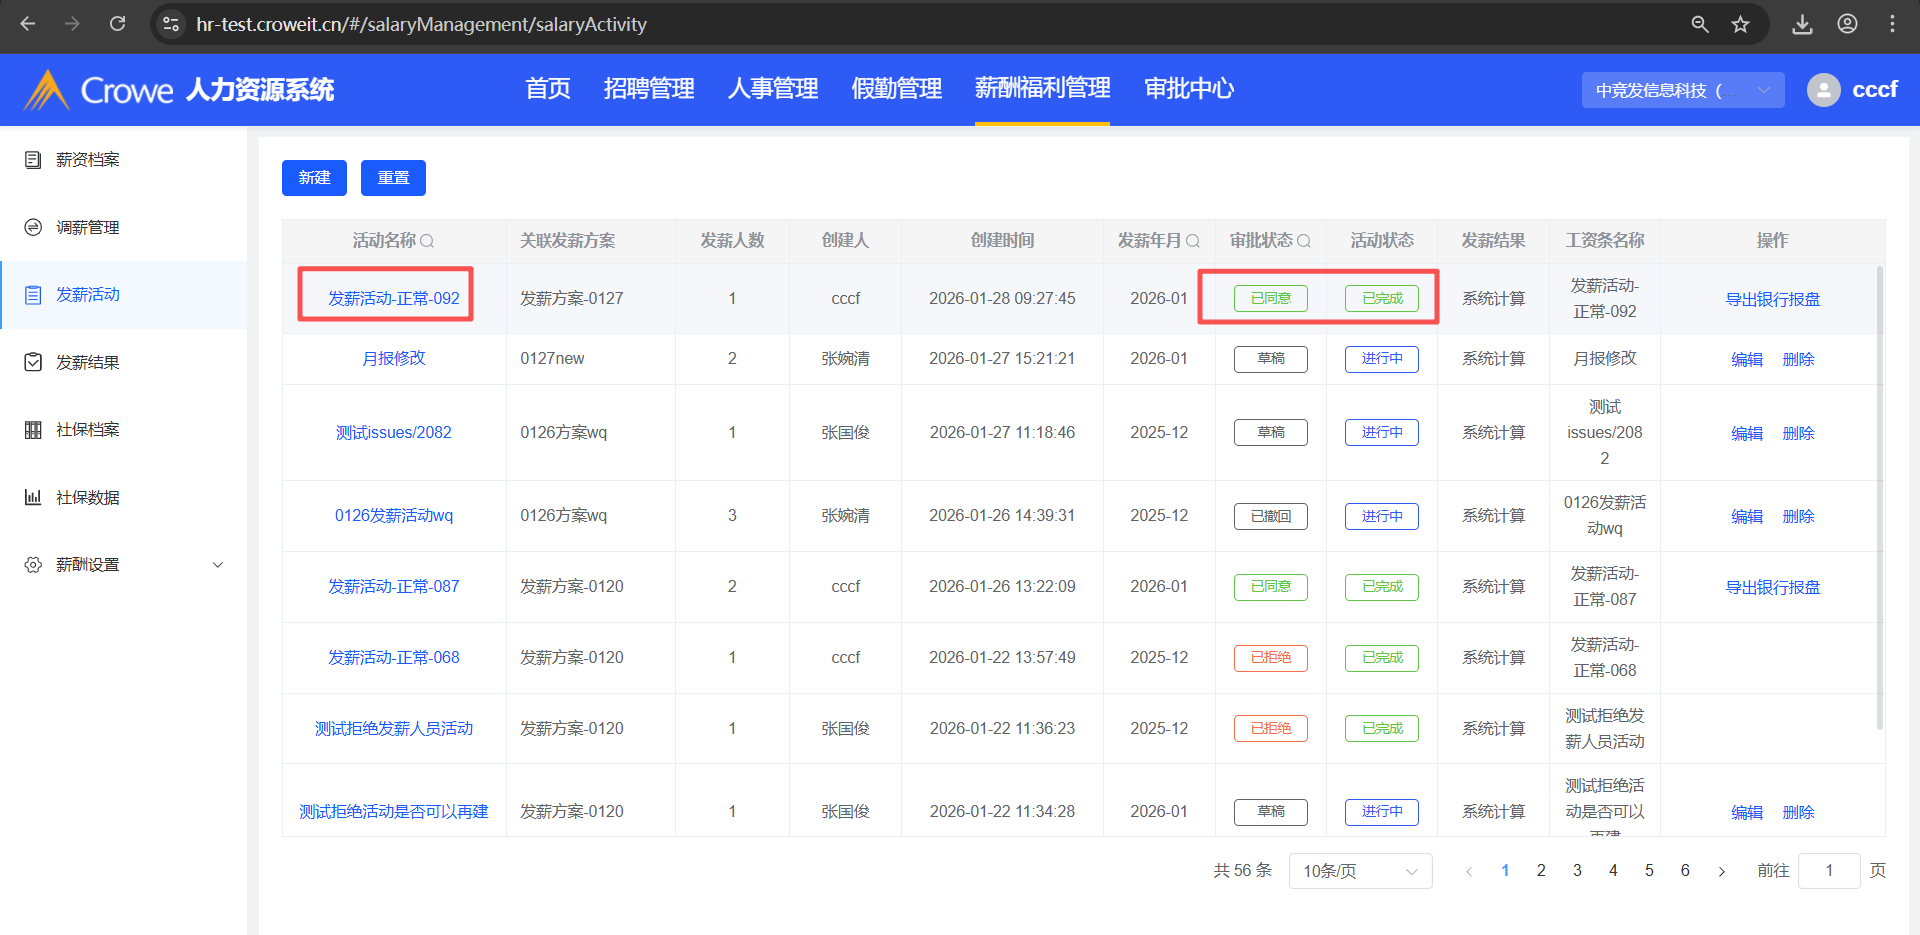Open the 10条/页 page size dropdown

(1360, 871)
